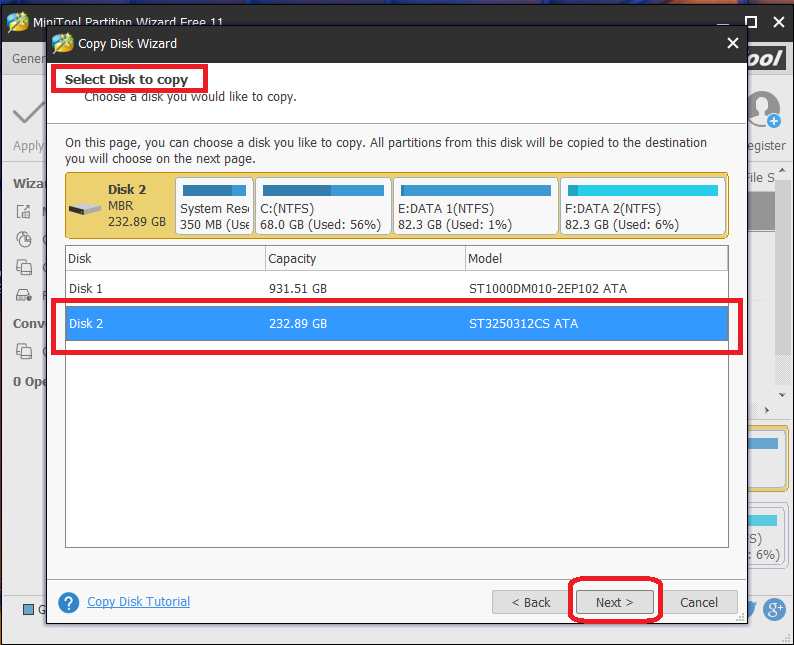
Task: Maximize the MiniTool Partition Wizard window
Action: coord(751,22)
